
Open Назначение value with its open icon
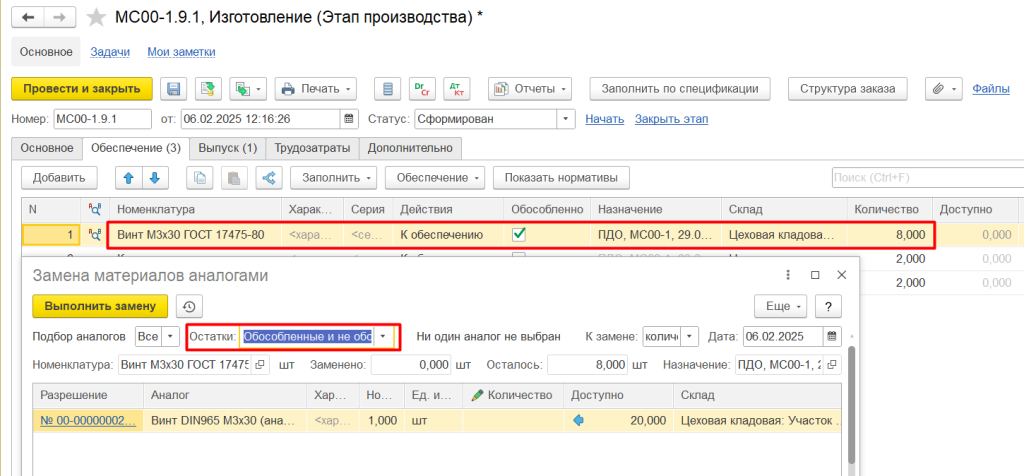[x=833, y=364]
